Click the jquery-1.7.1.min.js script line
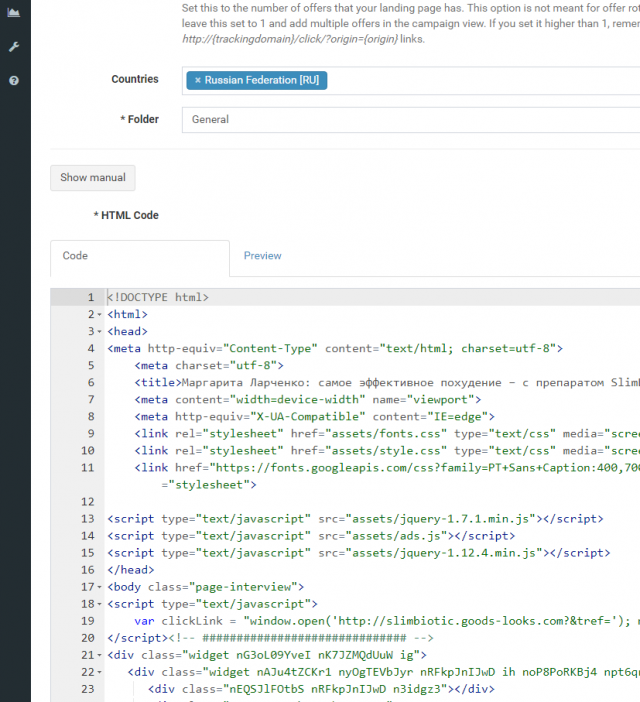Viewport: 640px width, 702px height. (x=355, y=518)
